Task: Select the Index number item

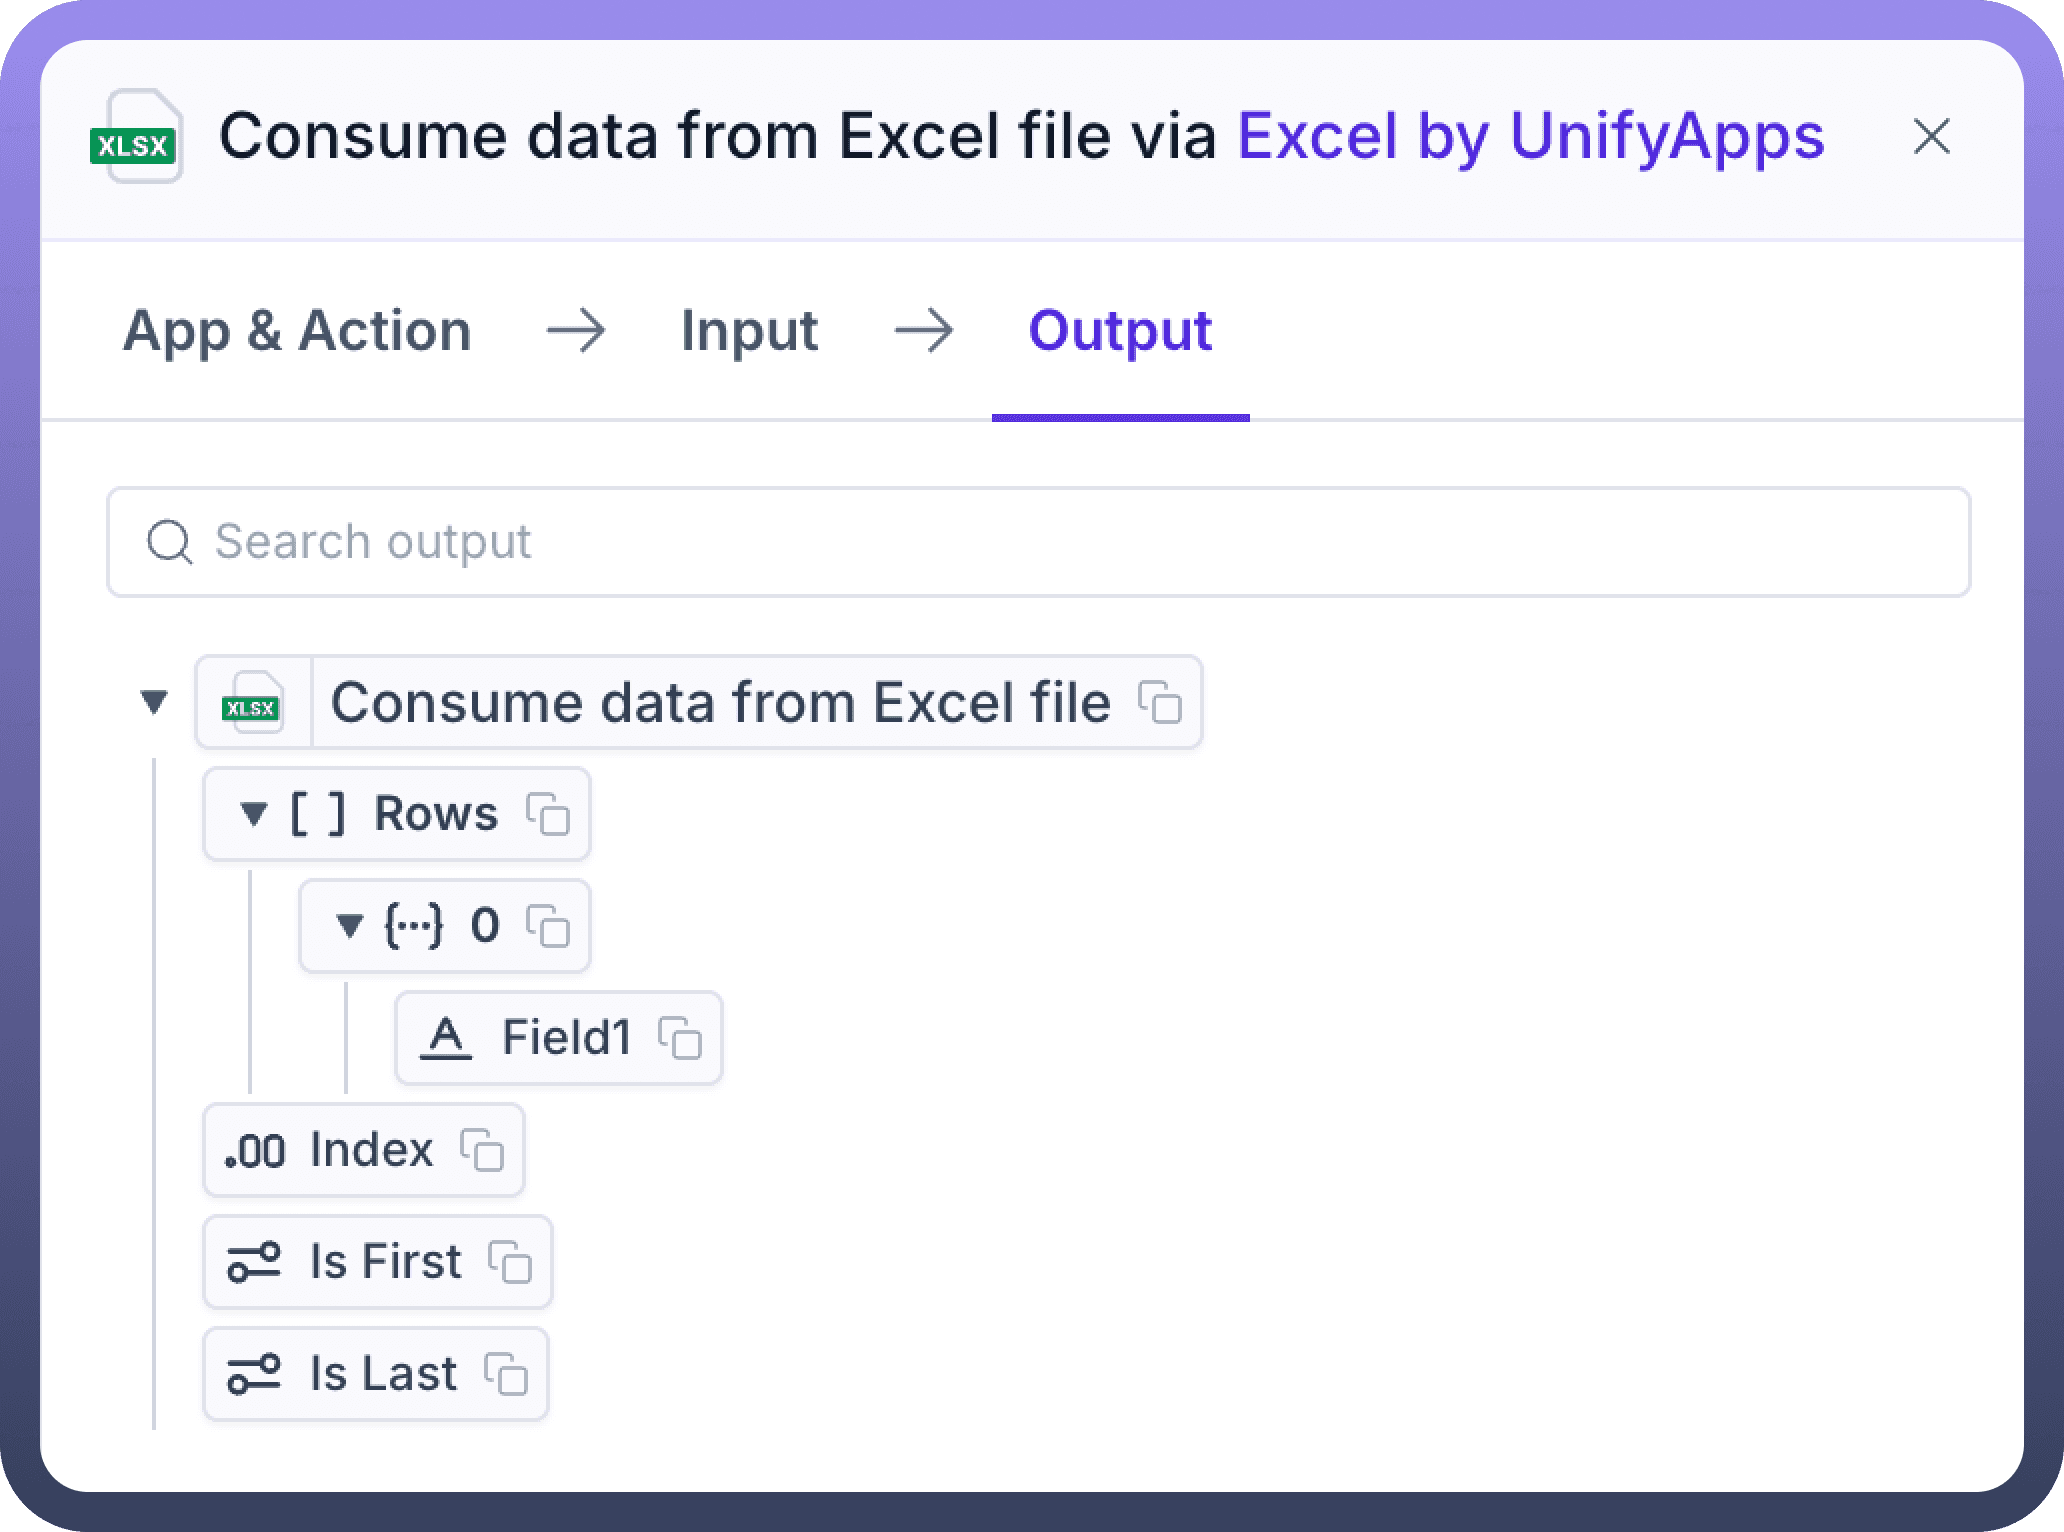Action: [370, 1150]
